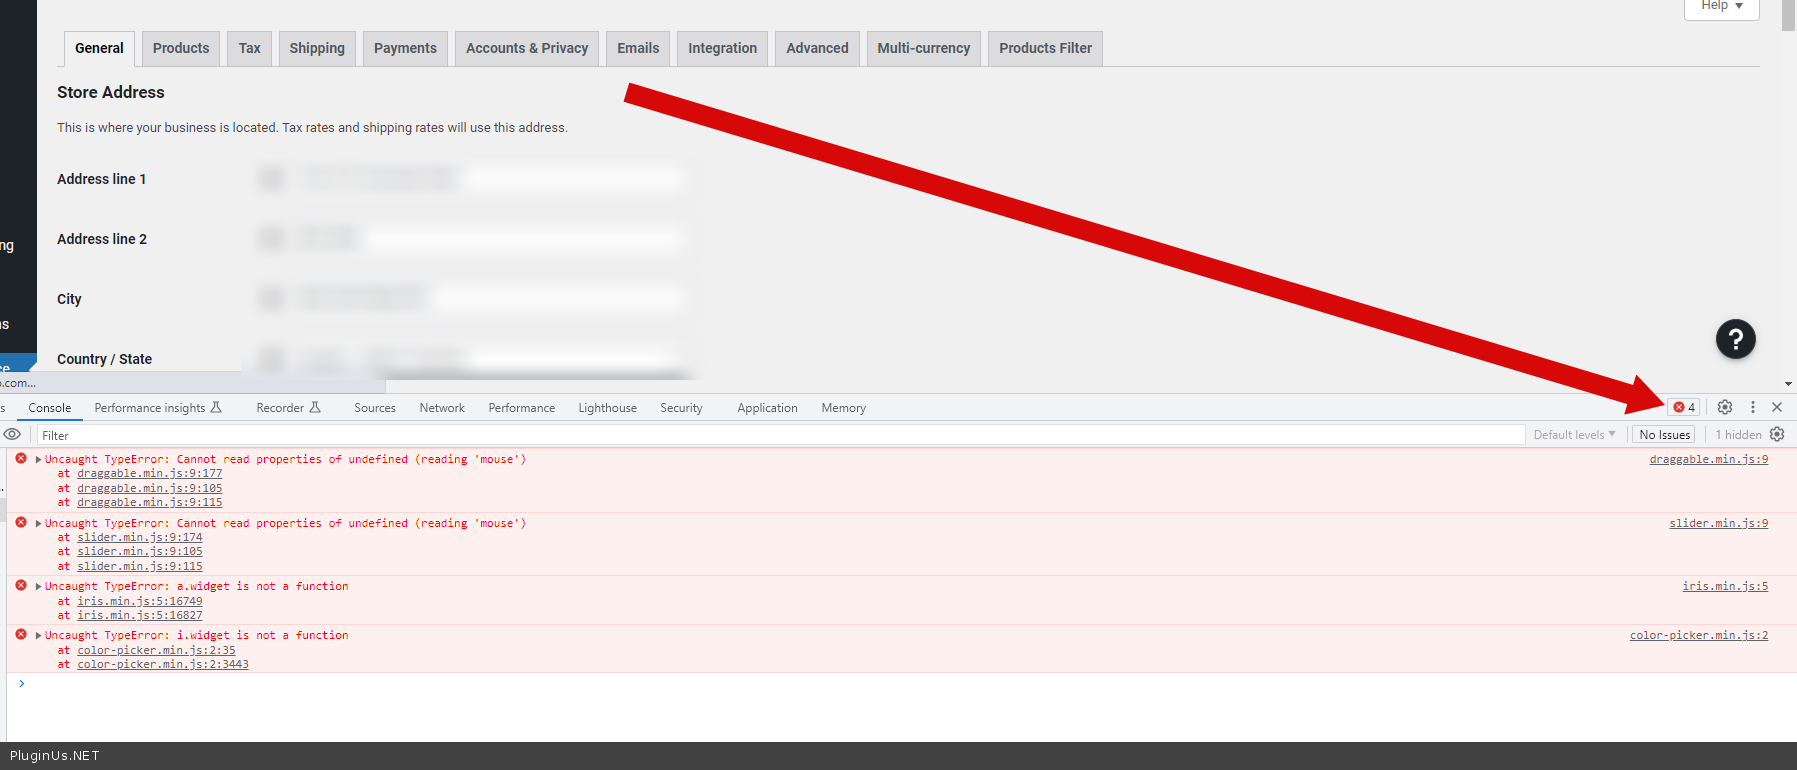
Task: Open DevTools three-dot more options menu
Action: click(x=1752, y=407)
